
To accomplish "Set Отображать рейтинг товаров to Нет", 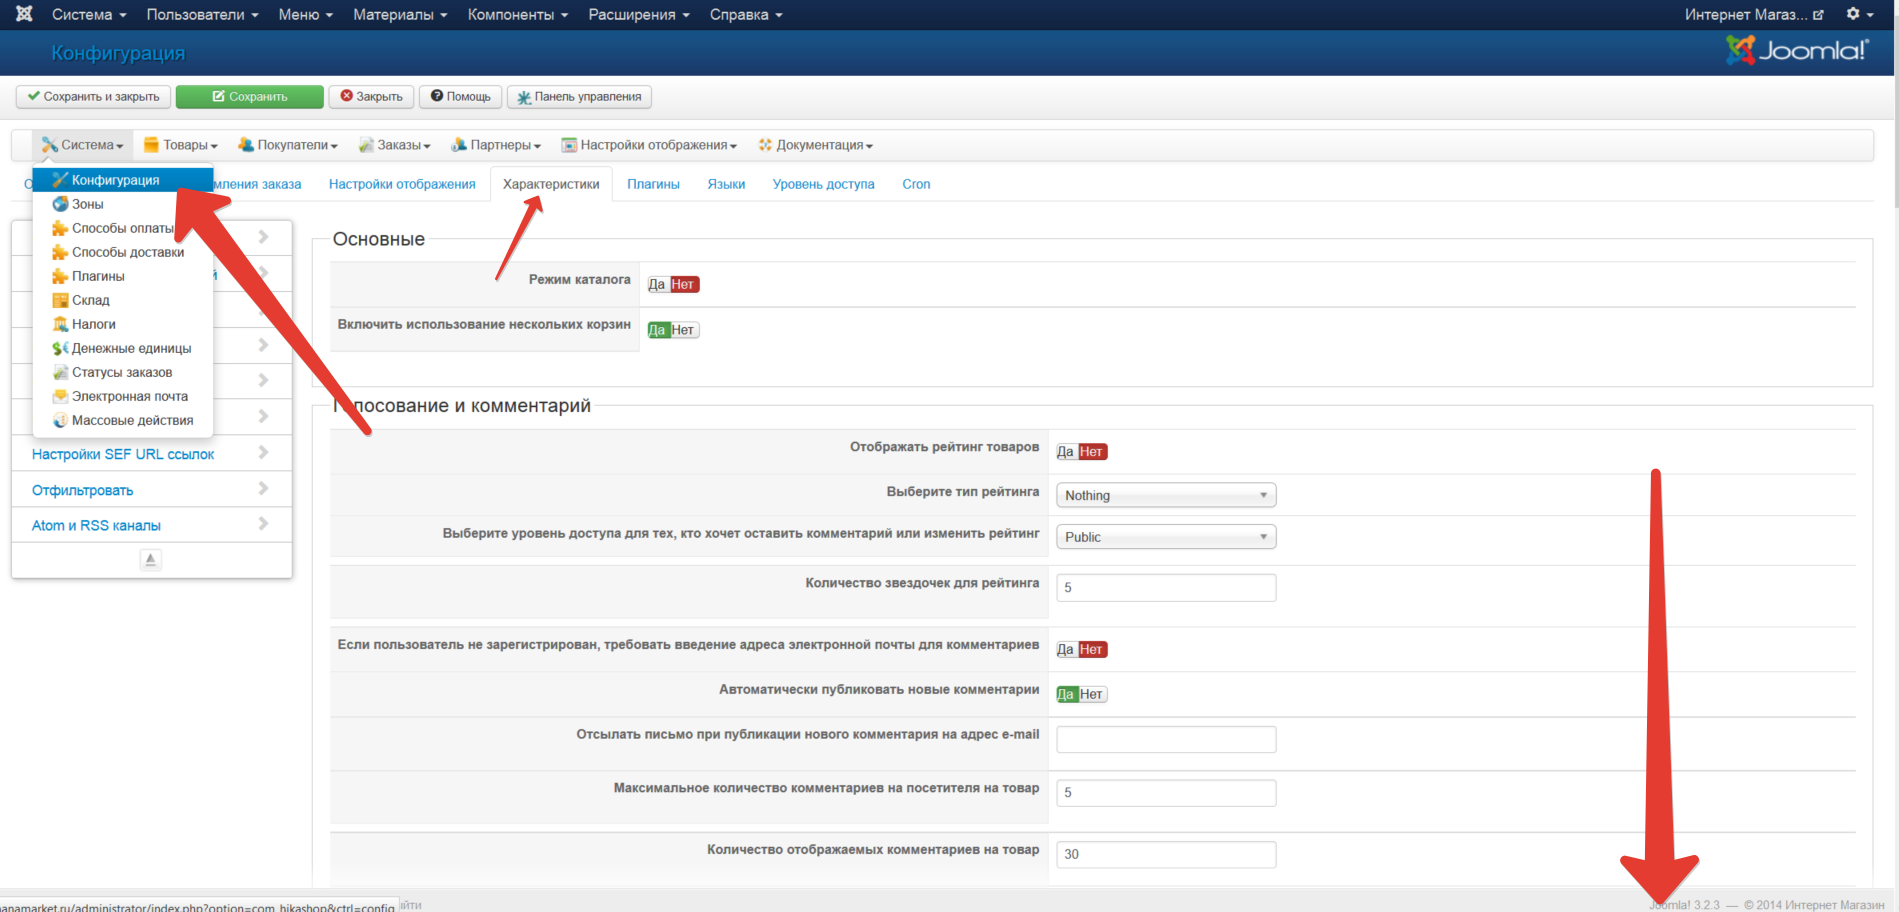I will (x=1091, y=452).
